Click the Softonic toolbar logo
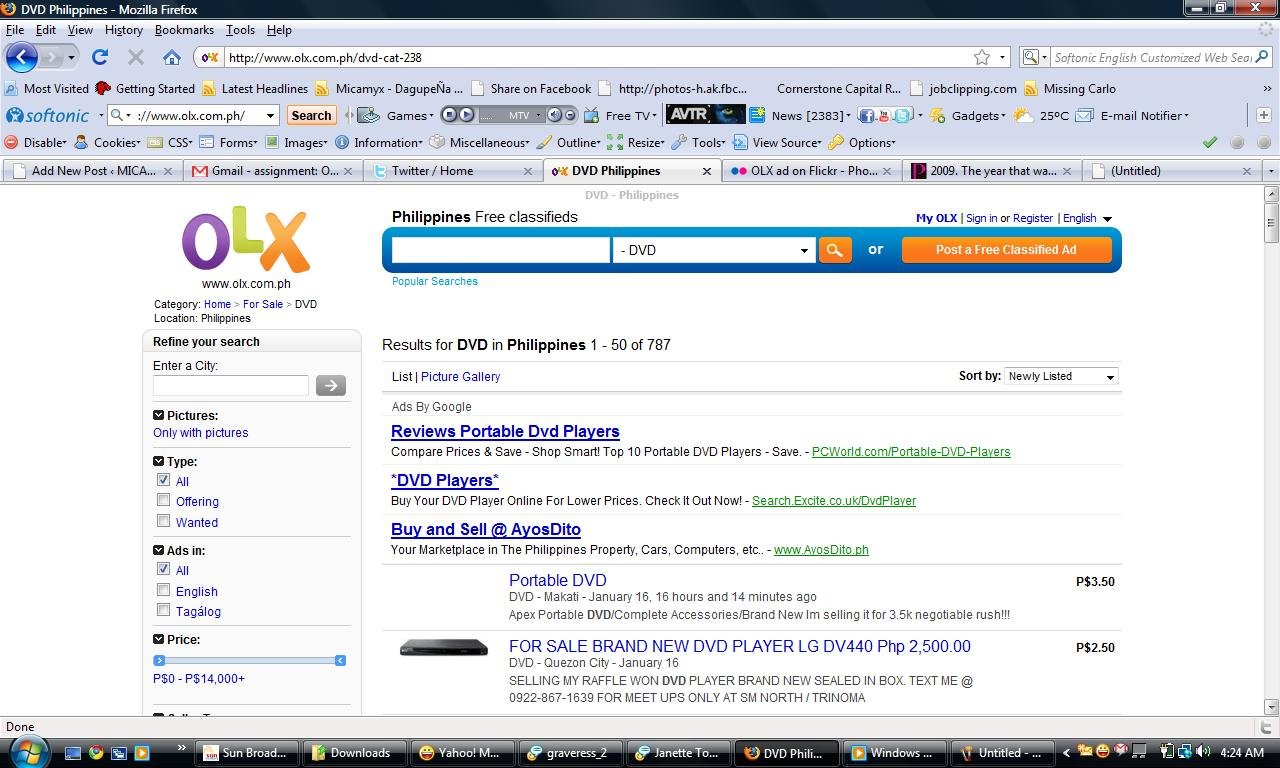This screenshot has width=1280, height=768. 48,115
